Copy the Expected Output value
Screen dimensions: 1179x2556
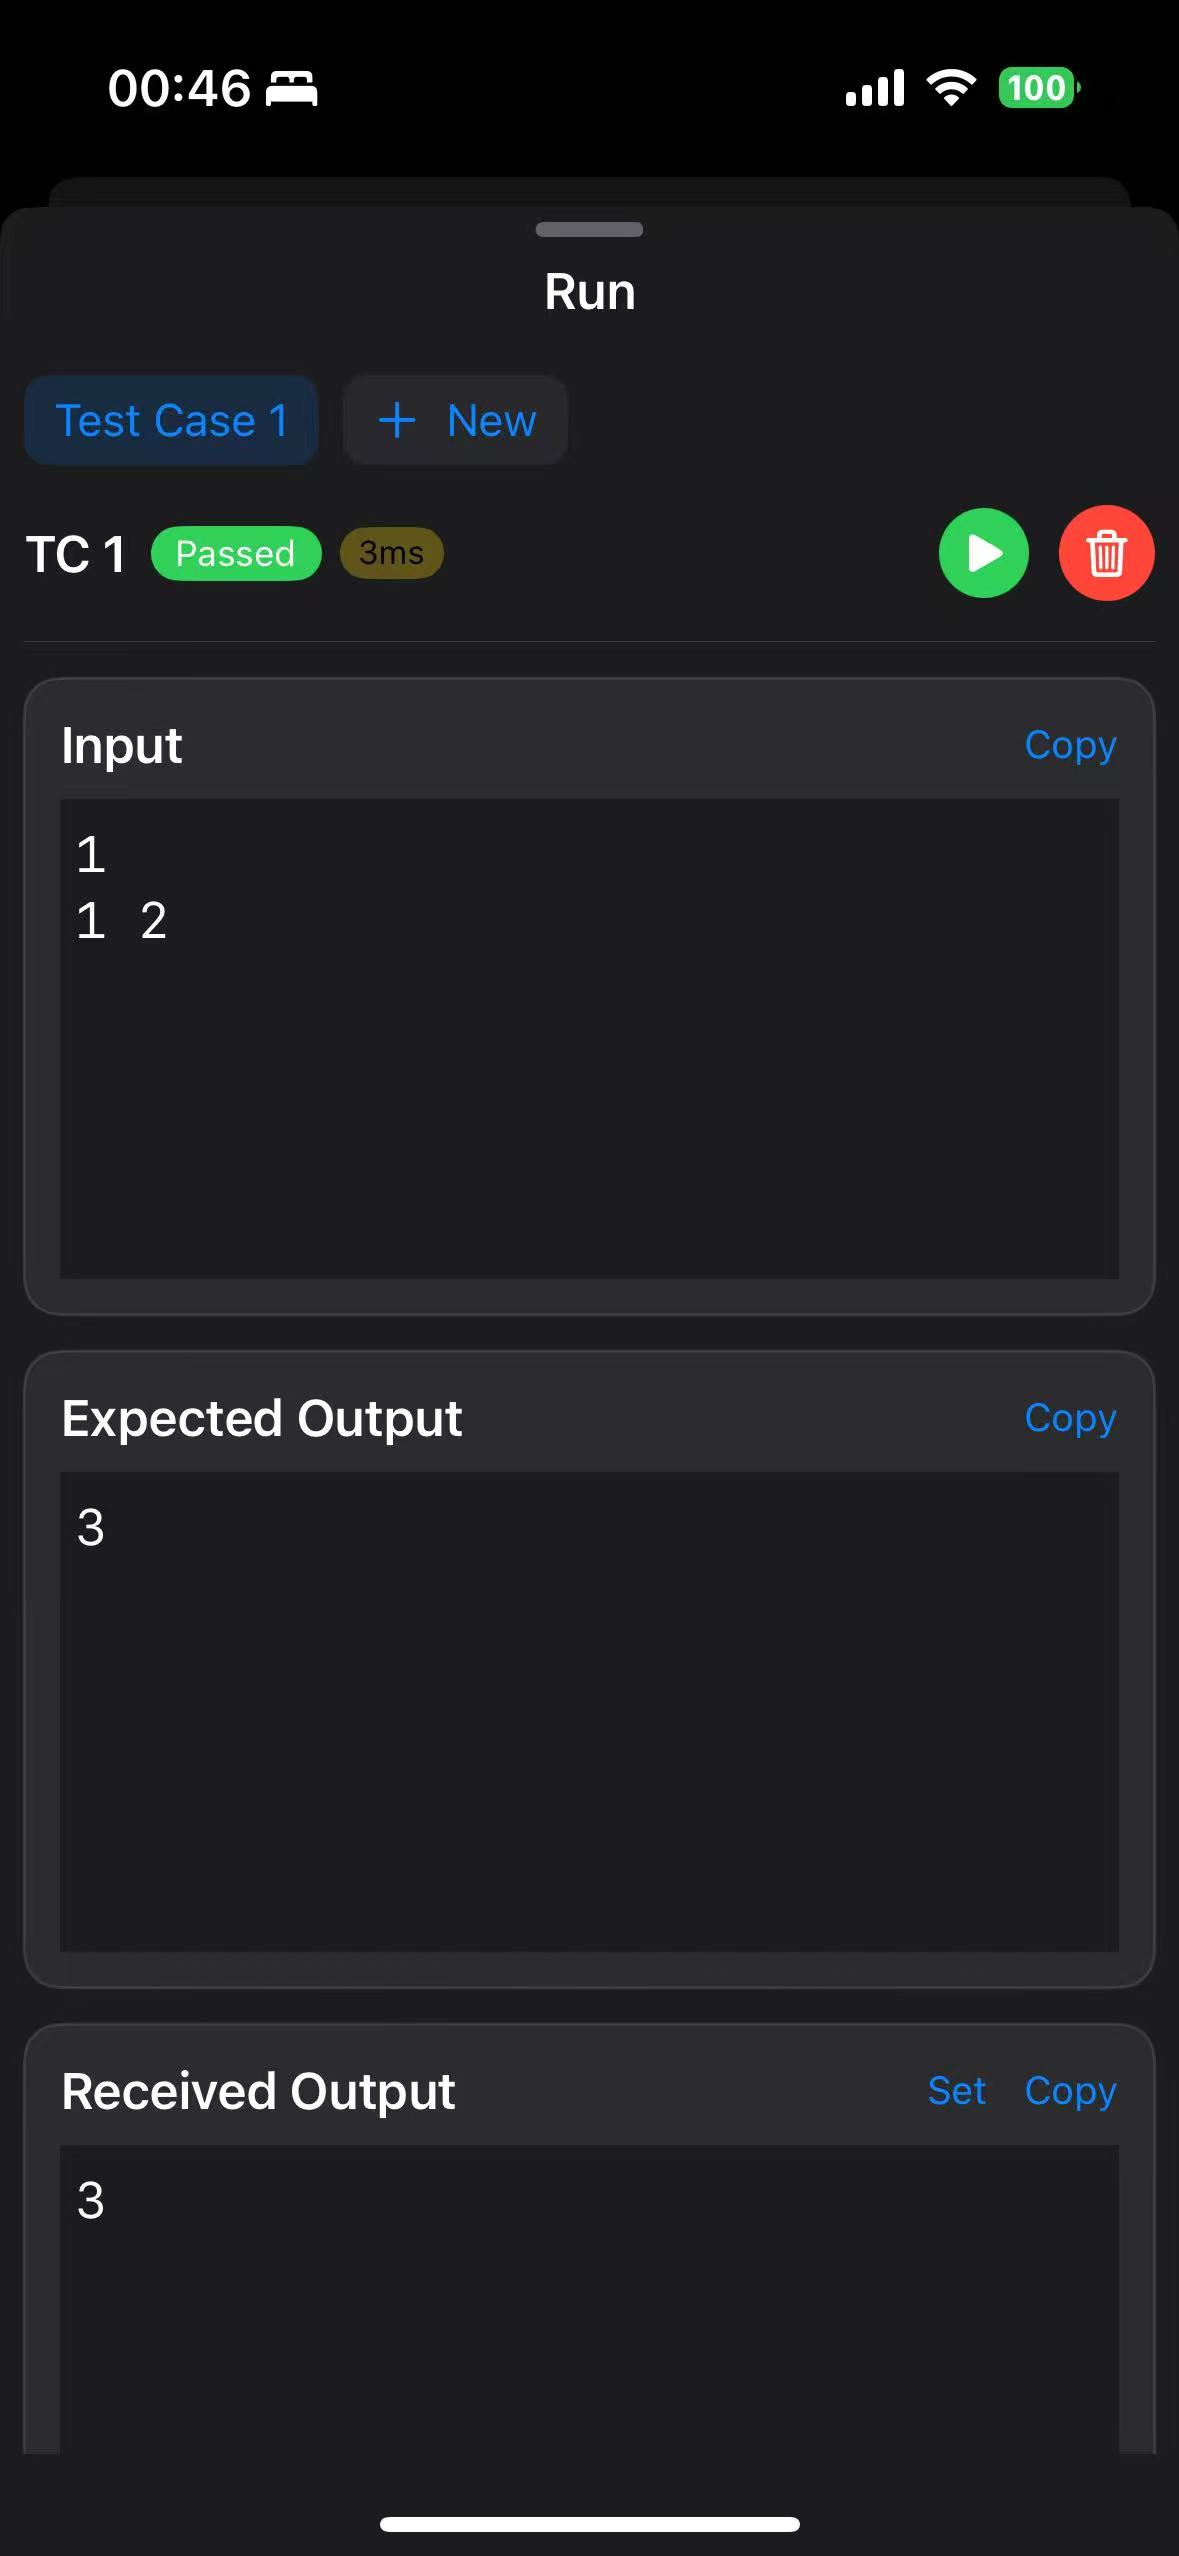[x=1070, y=1417]
